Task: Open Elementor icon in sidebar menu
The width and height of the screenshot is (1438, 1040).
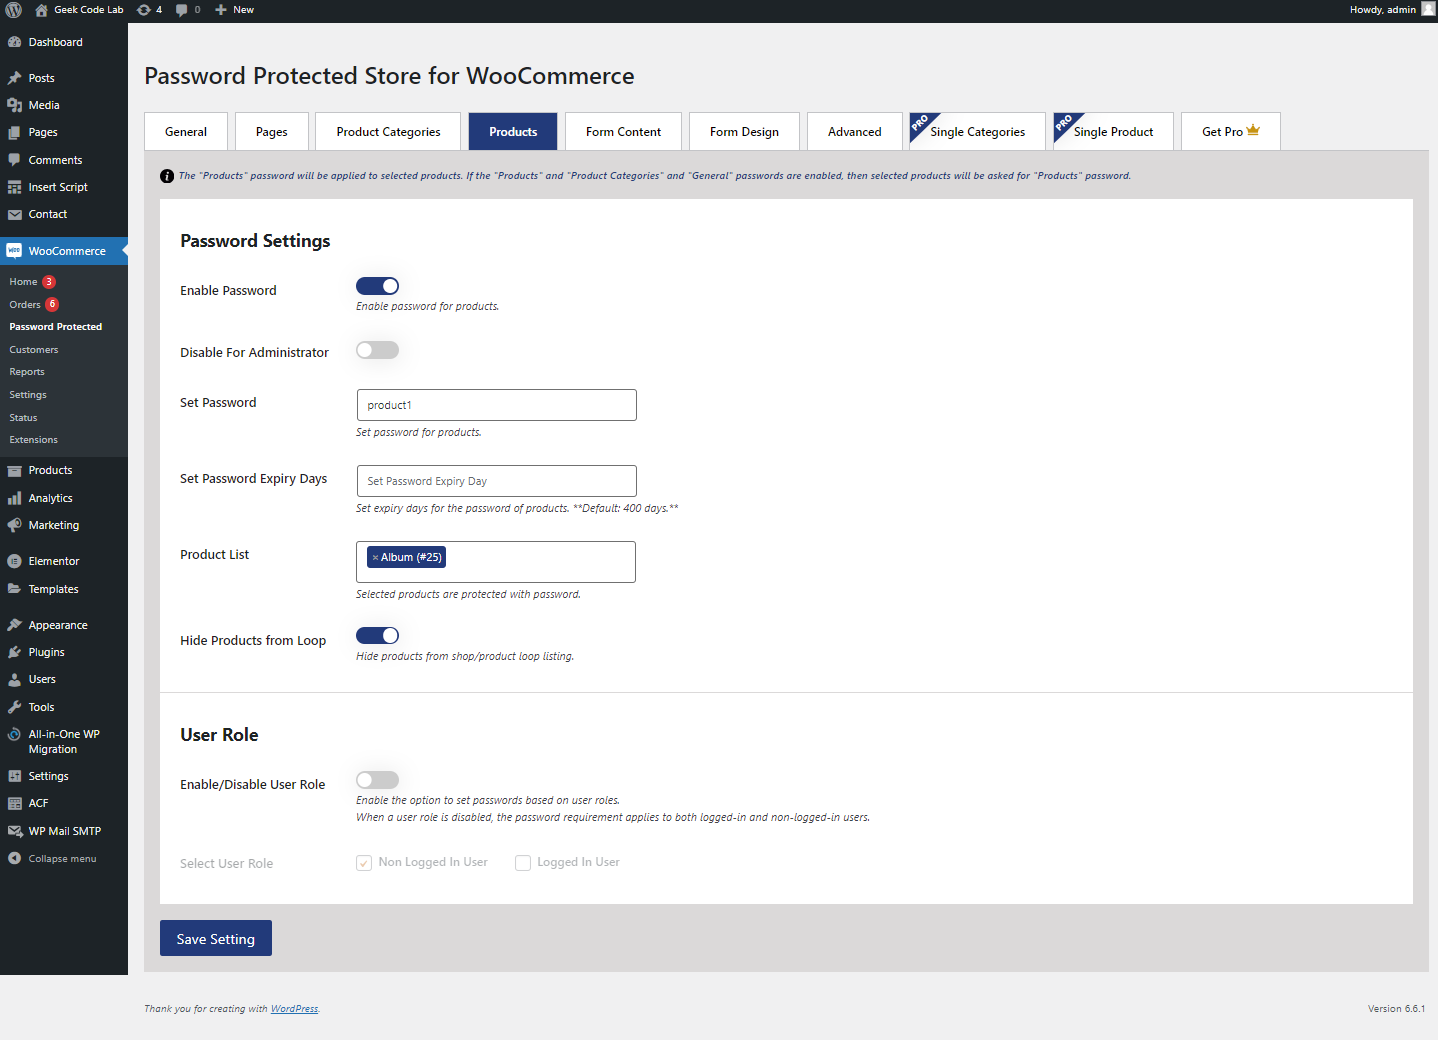Action: (14, 561)
